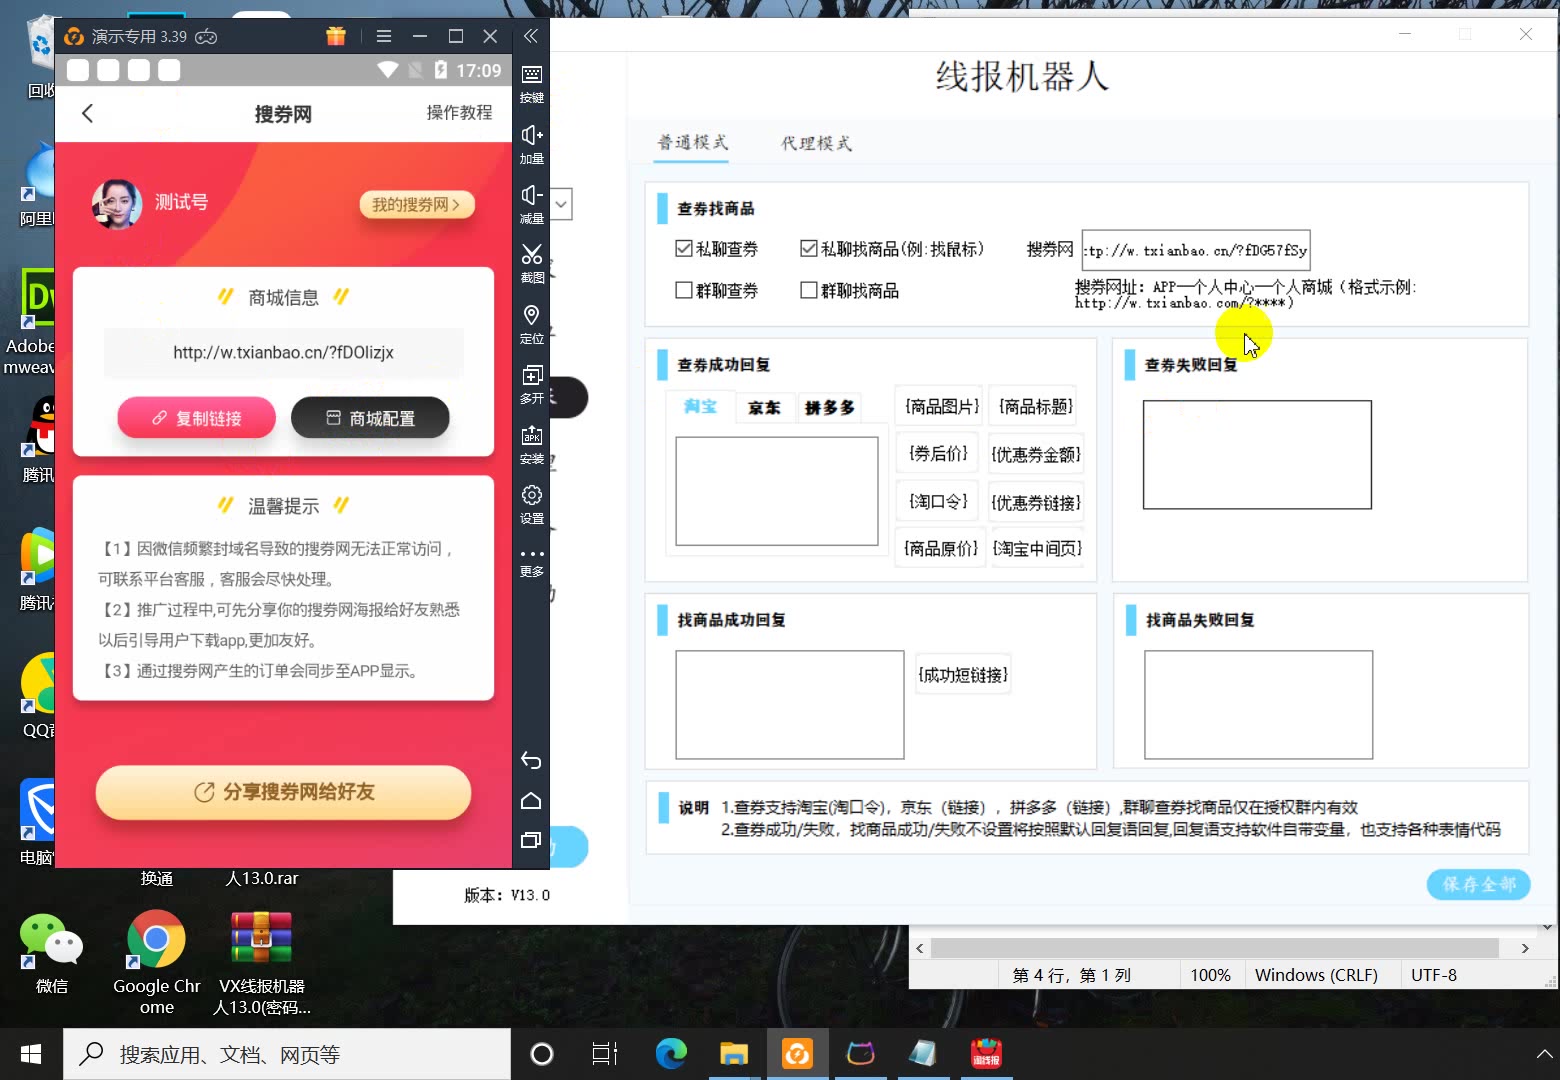Screen dimensions: 1560x1080
Task: Click the Notepad scrollbar right arrow
Action: coord(1524,948)
